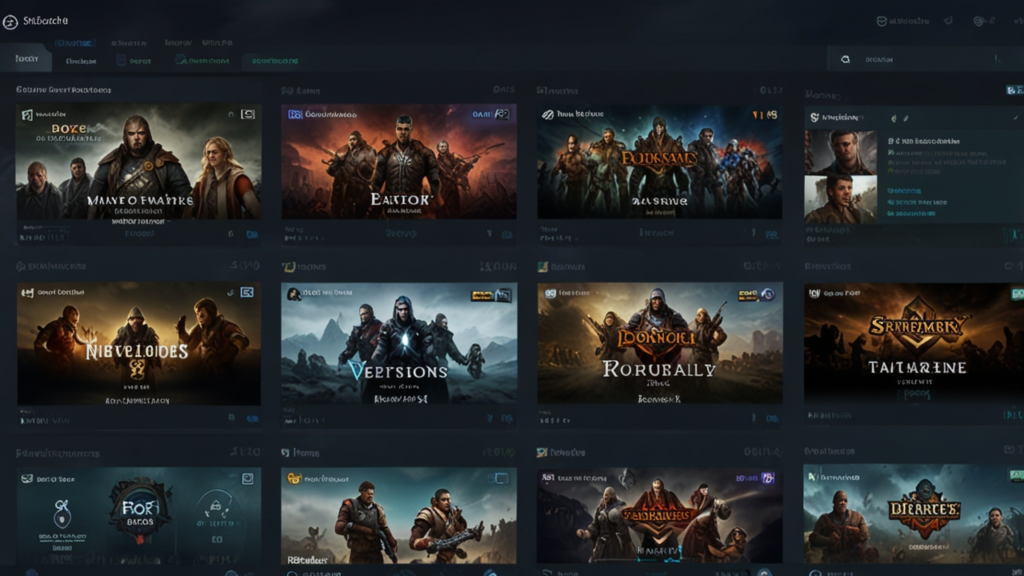This screenshot has height=576, width=1024.
Task: Click the shield icon with a label in the top-right header
Action: 903,21
